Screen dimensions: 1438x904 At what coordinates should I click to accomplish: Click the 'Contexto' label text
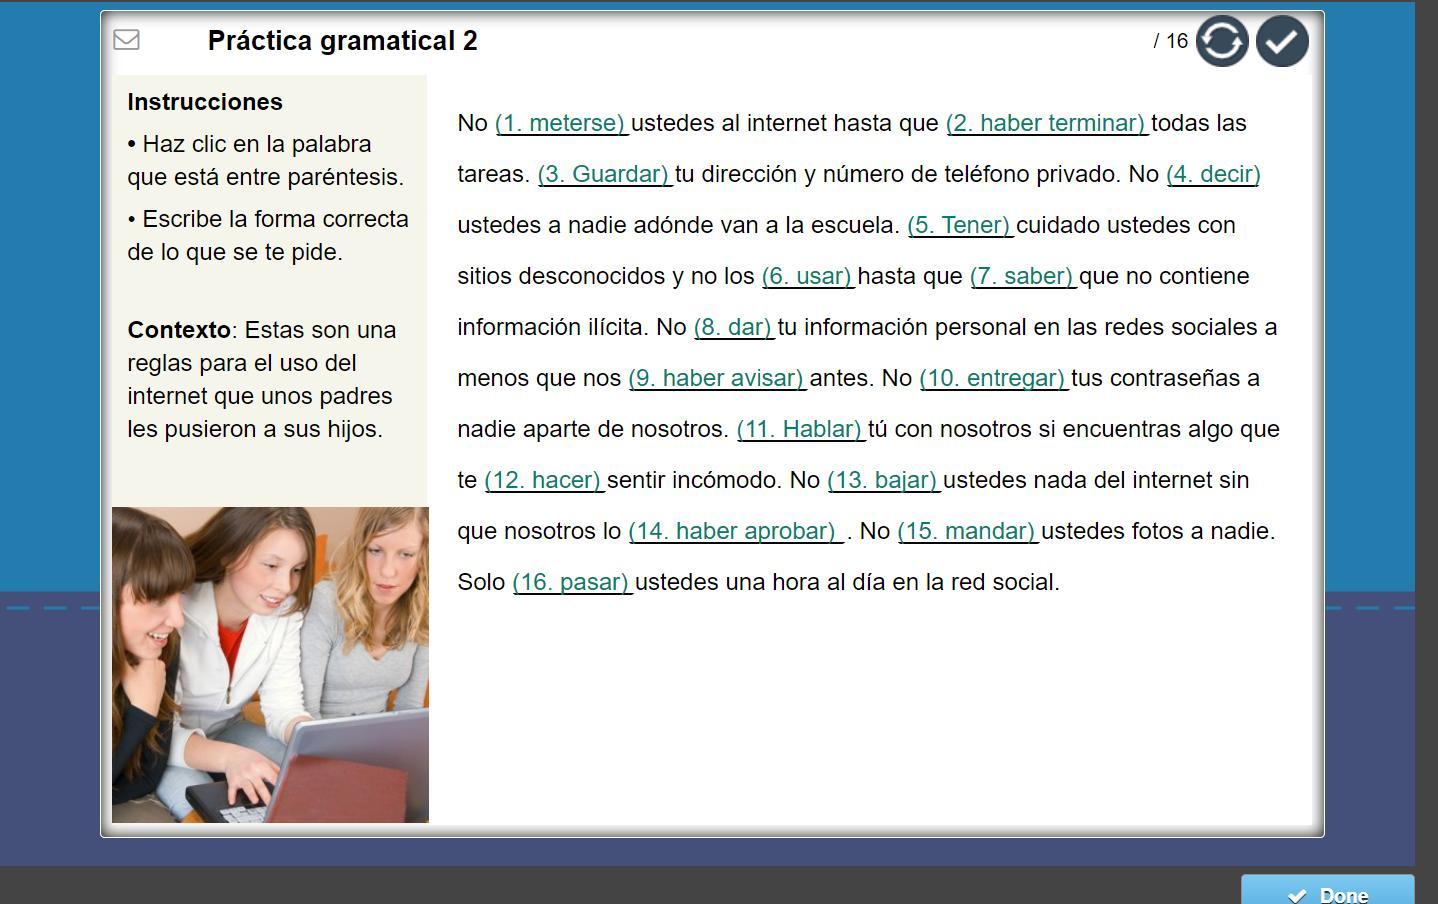[179, 330]
